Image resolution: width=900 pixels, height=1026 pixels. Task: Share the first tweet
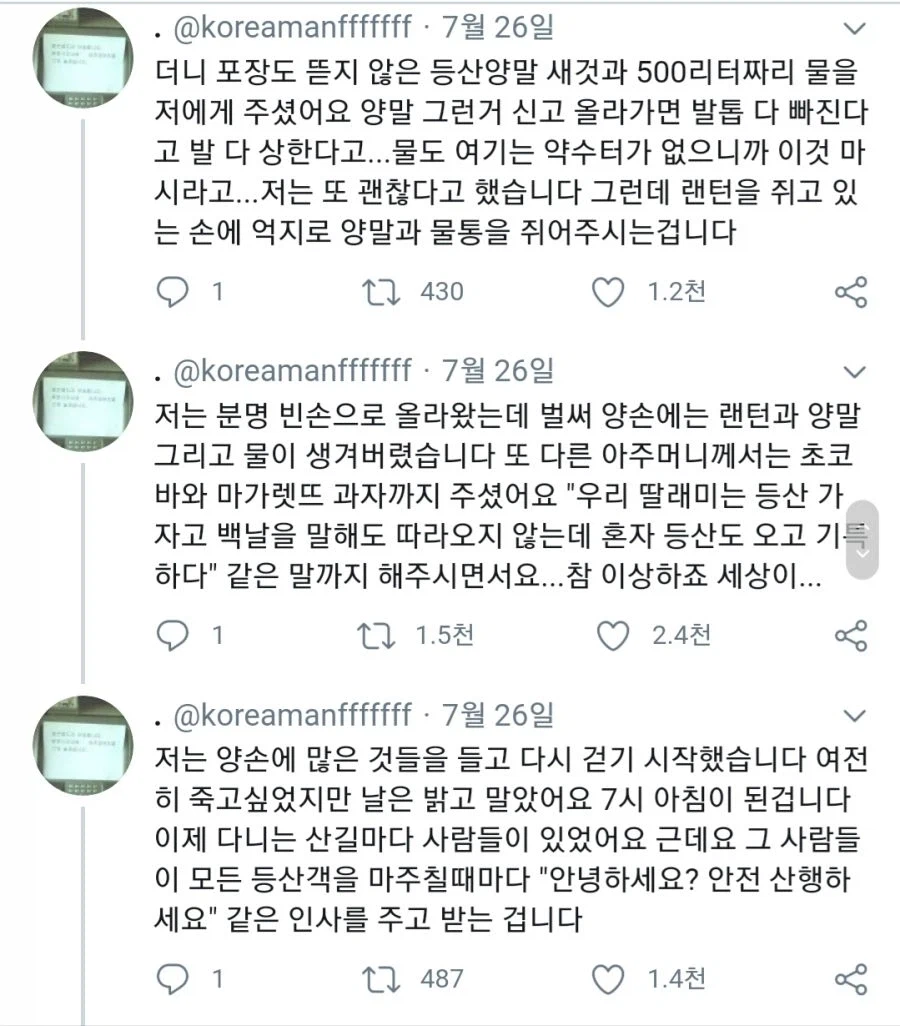[x=850, y=292]
